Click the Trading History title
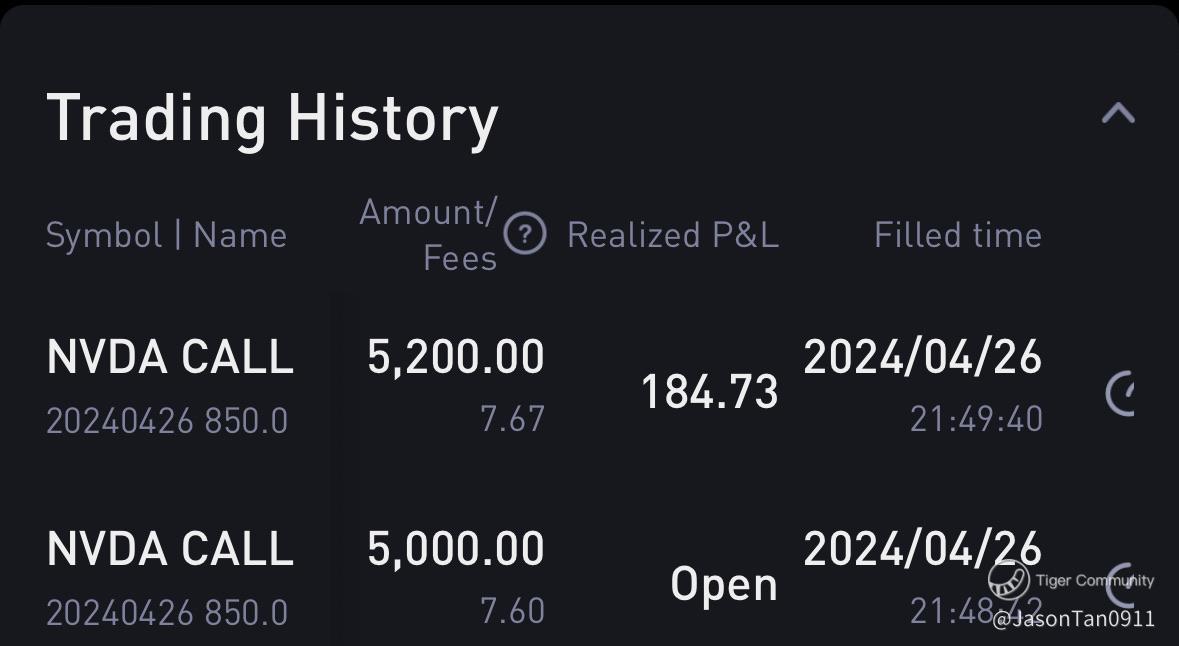Screen dimensions: 1179x646 click(x=272, y=118)
